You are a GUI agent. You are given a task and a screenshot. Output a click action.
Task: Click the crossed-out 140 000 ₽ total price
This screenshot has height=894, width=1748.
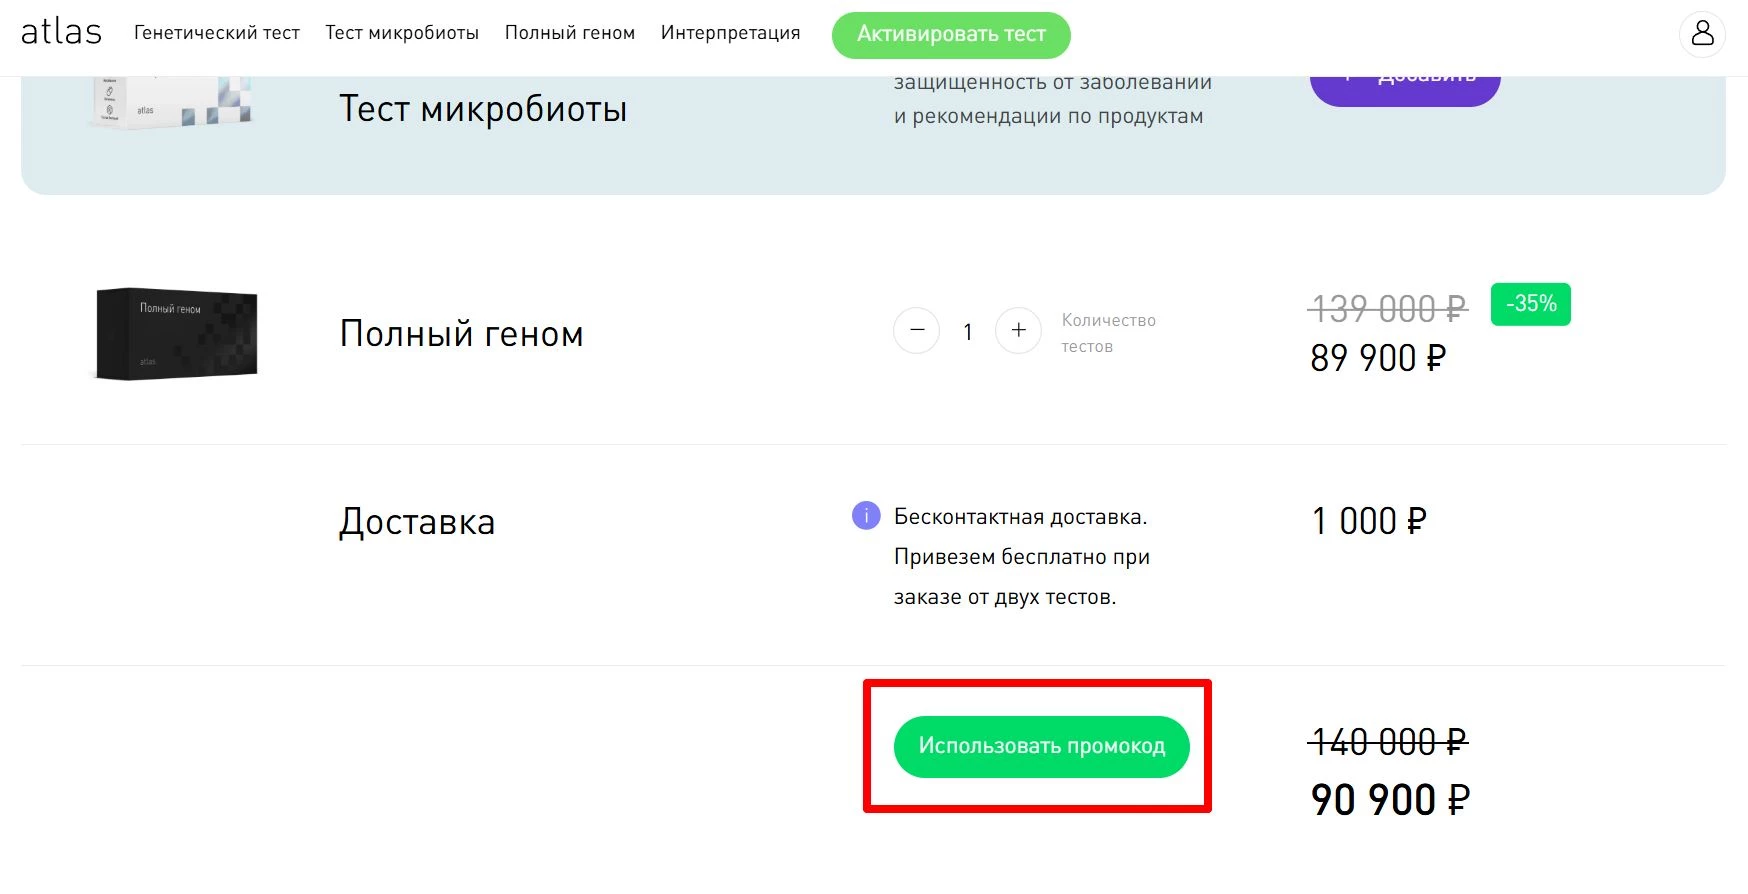[1388, 742]
